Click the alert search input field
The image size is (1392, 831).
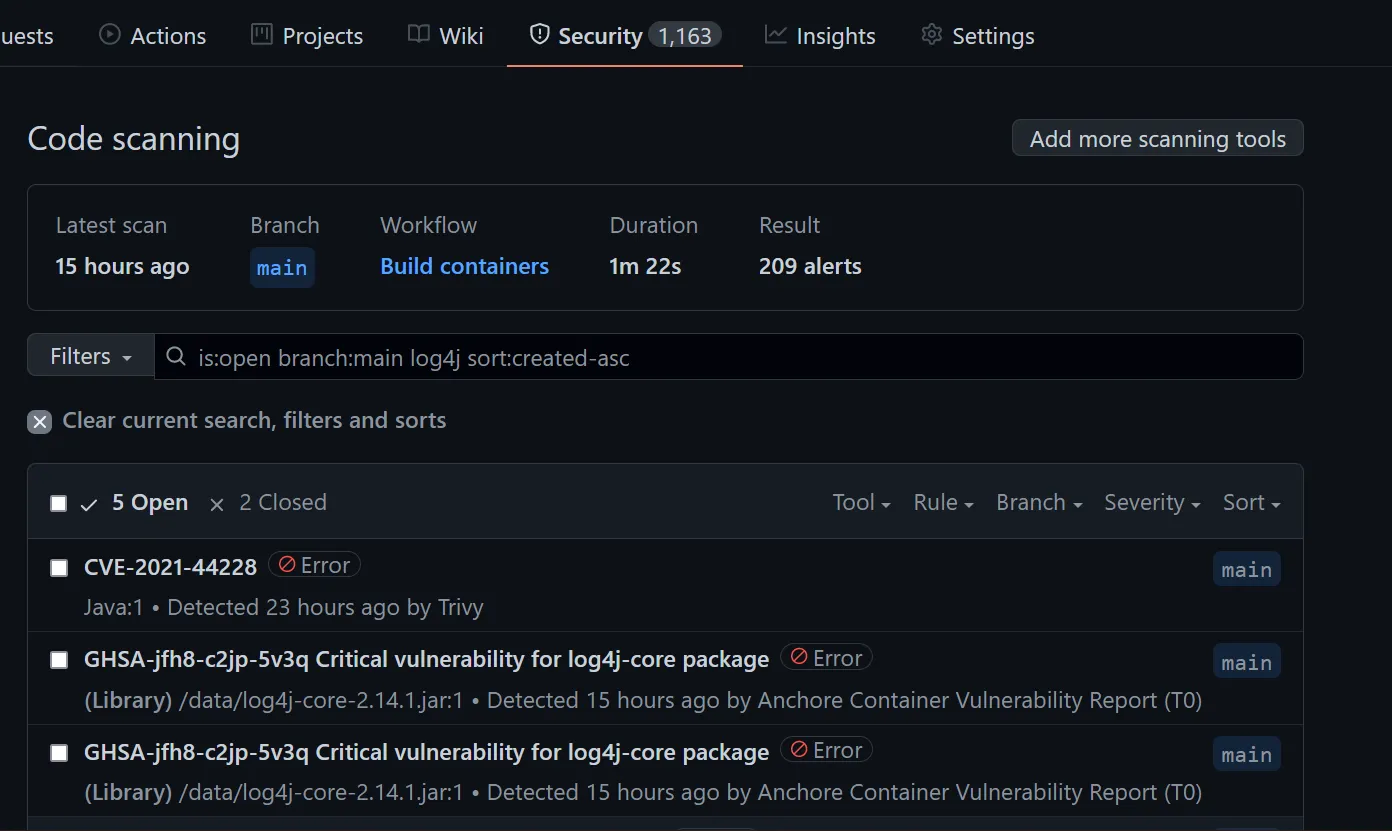(728, 357)
